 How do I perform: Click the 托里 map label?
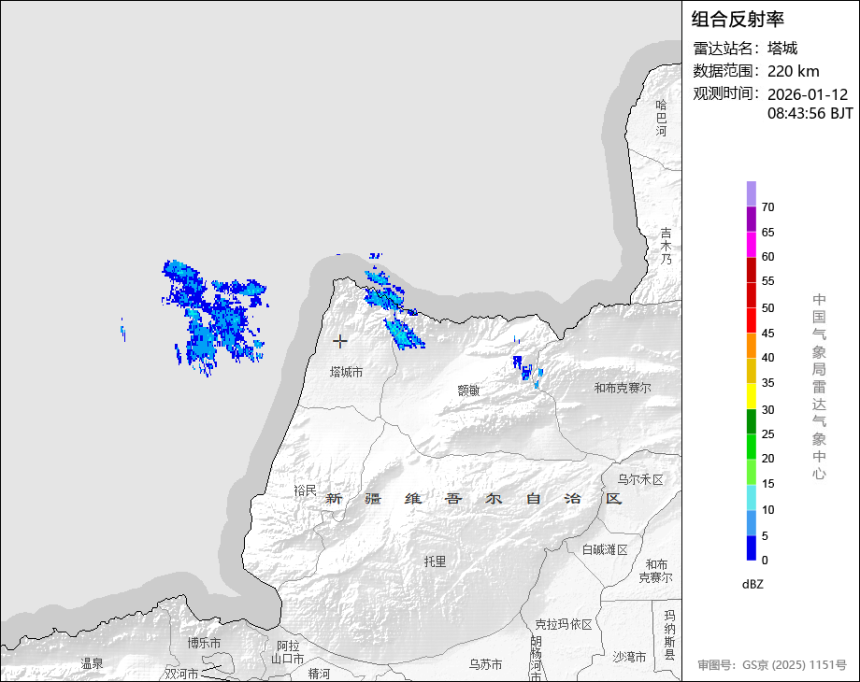[x=435, y=561]
